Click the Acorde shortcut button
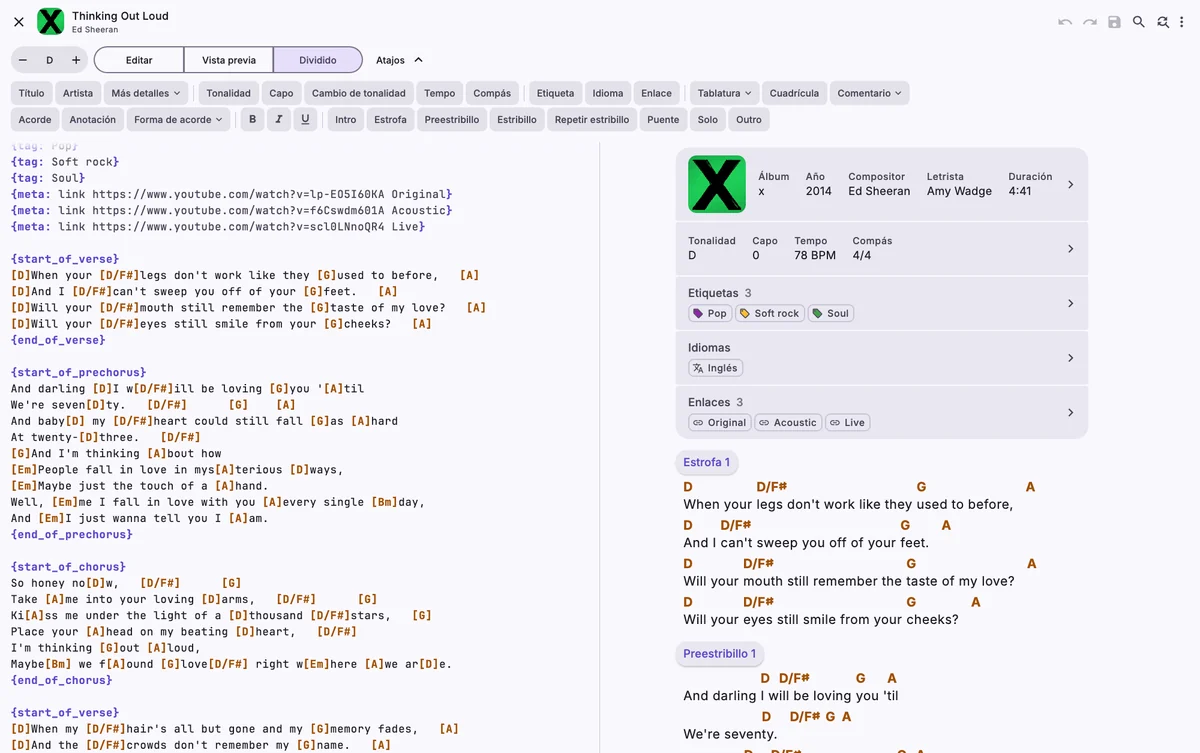Image resolution: width=1200 pixels, height=753 pixels. (x=35, y=119)
